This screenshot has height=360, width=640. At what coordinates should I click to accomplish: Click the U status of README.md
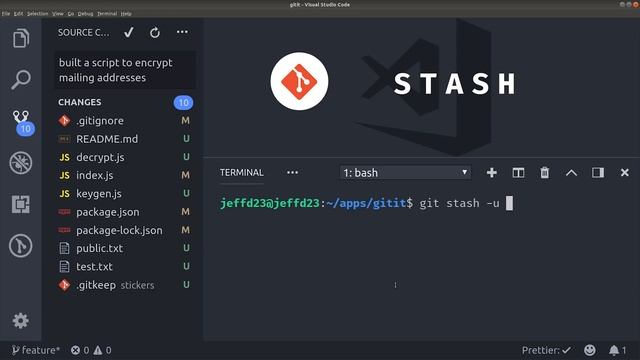click(186, 139)
